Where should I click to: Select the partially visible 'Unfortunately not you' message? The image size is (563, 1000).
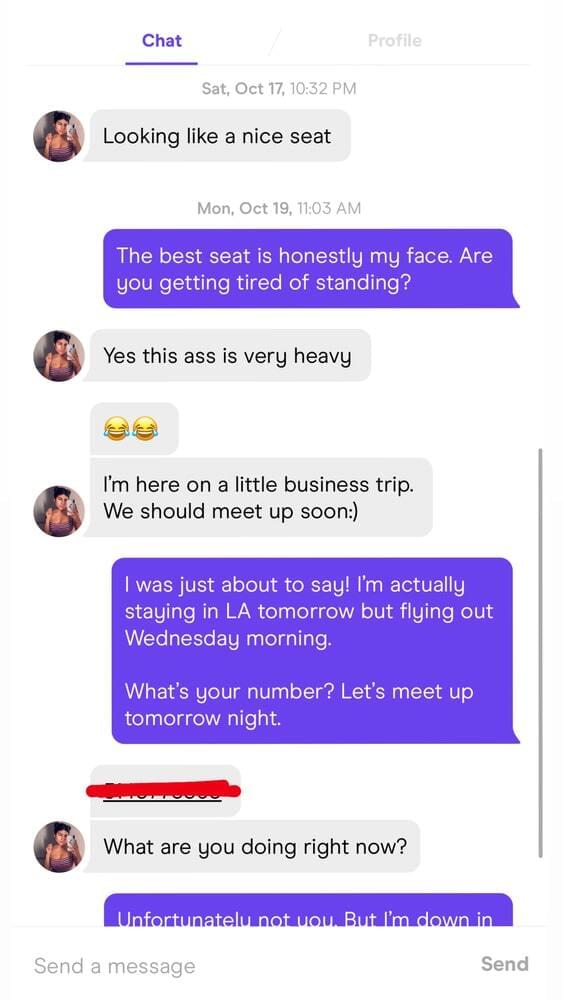click(x=308, y=910)
